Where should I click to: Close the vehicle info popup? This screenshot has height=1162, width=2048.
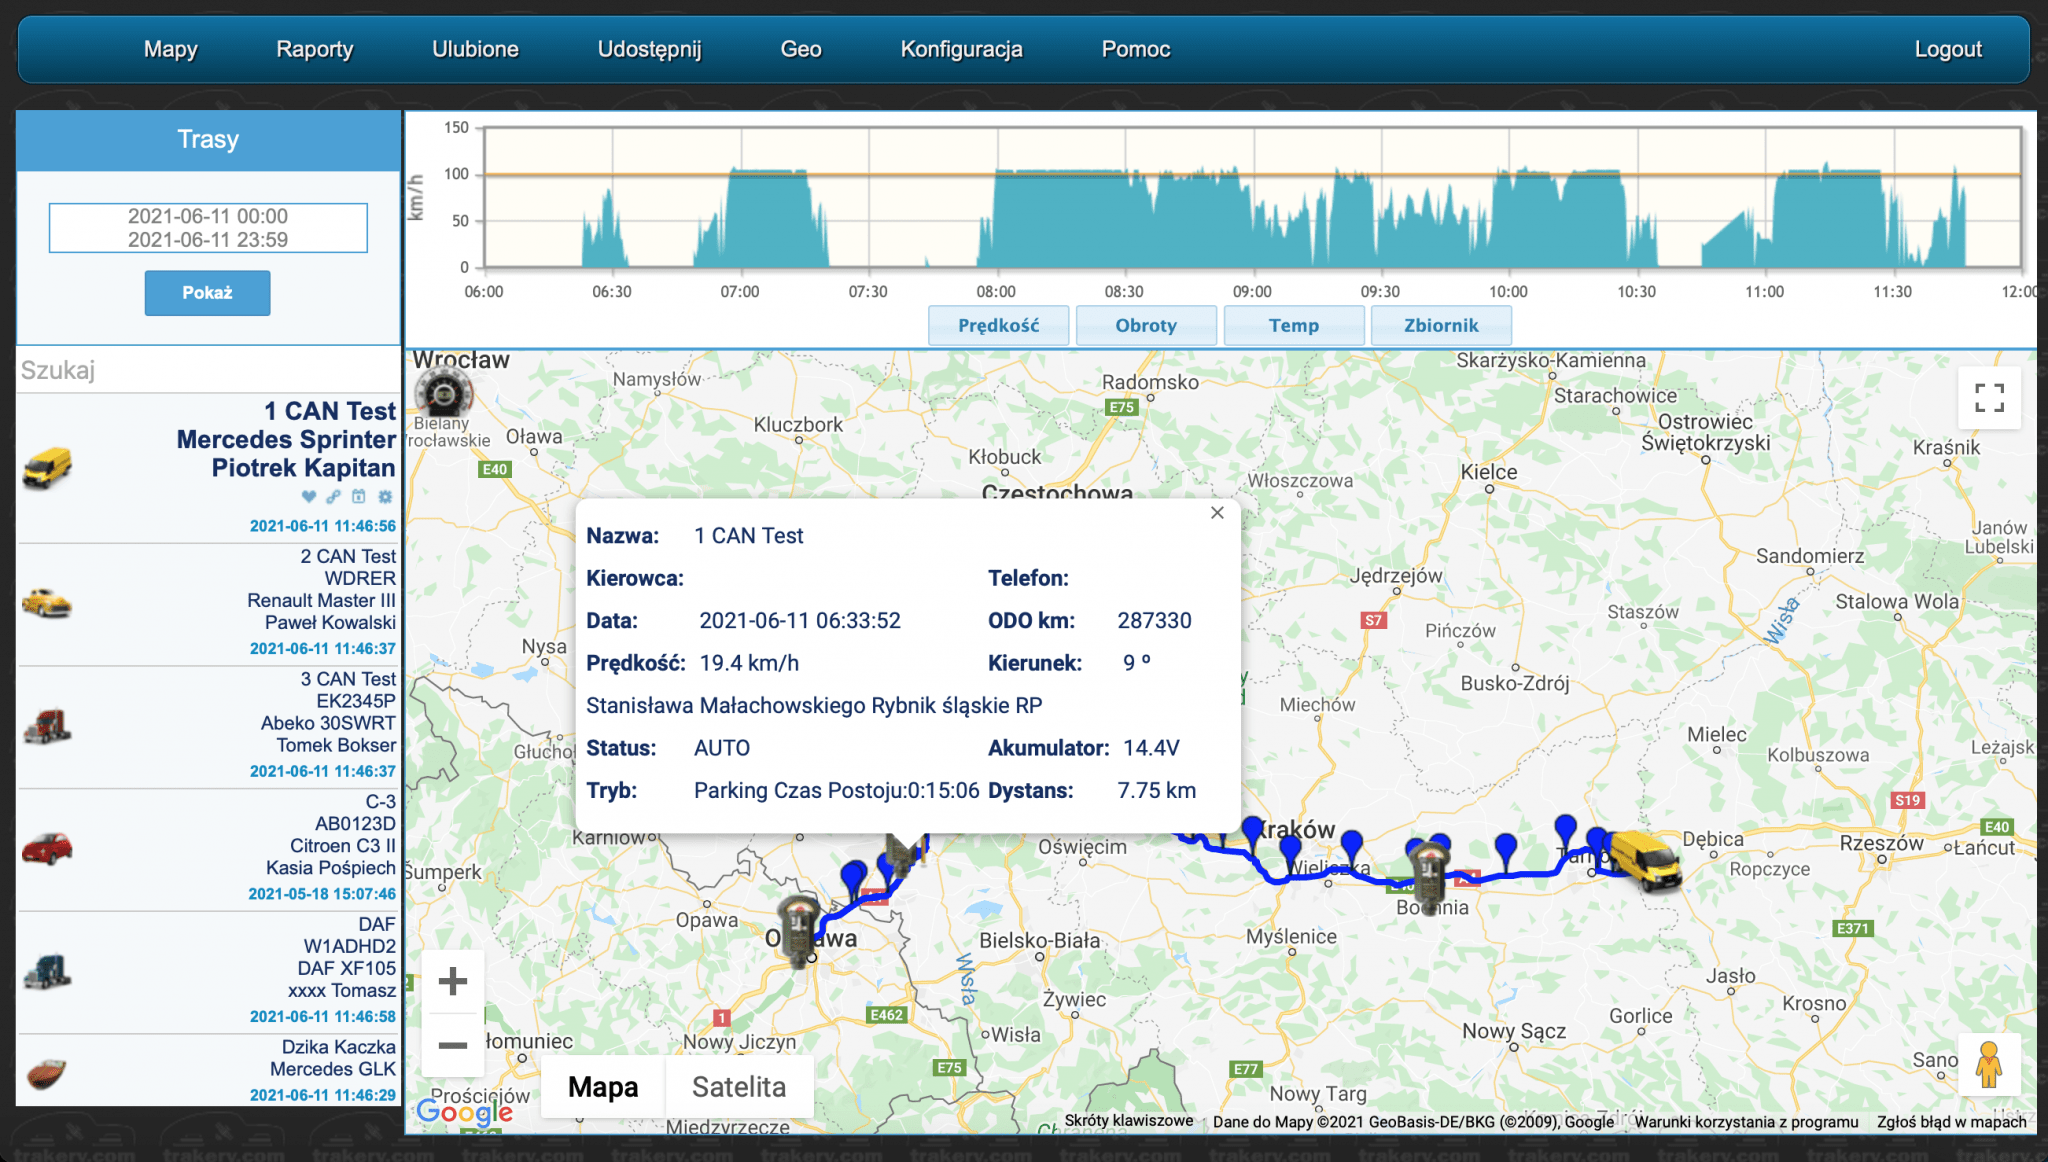click(1217, 513)
